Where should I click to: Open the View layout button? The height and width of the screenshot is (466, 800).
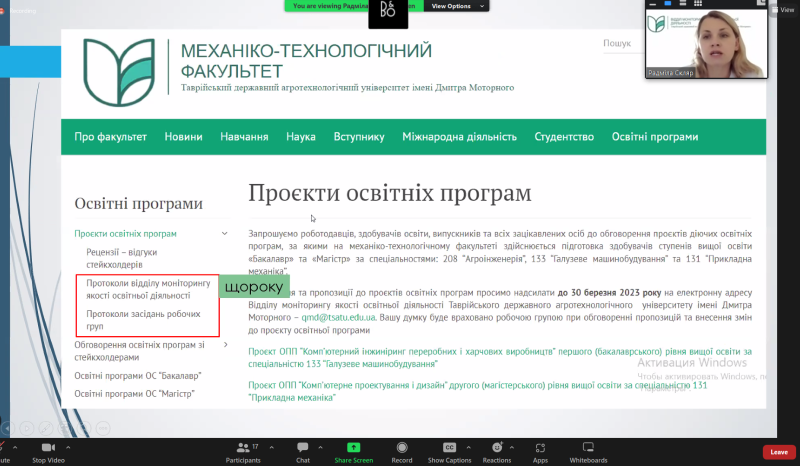tap(783, 10)
